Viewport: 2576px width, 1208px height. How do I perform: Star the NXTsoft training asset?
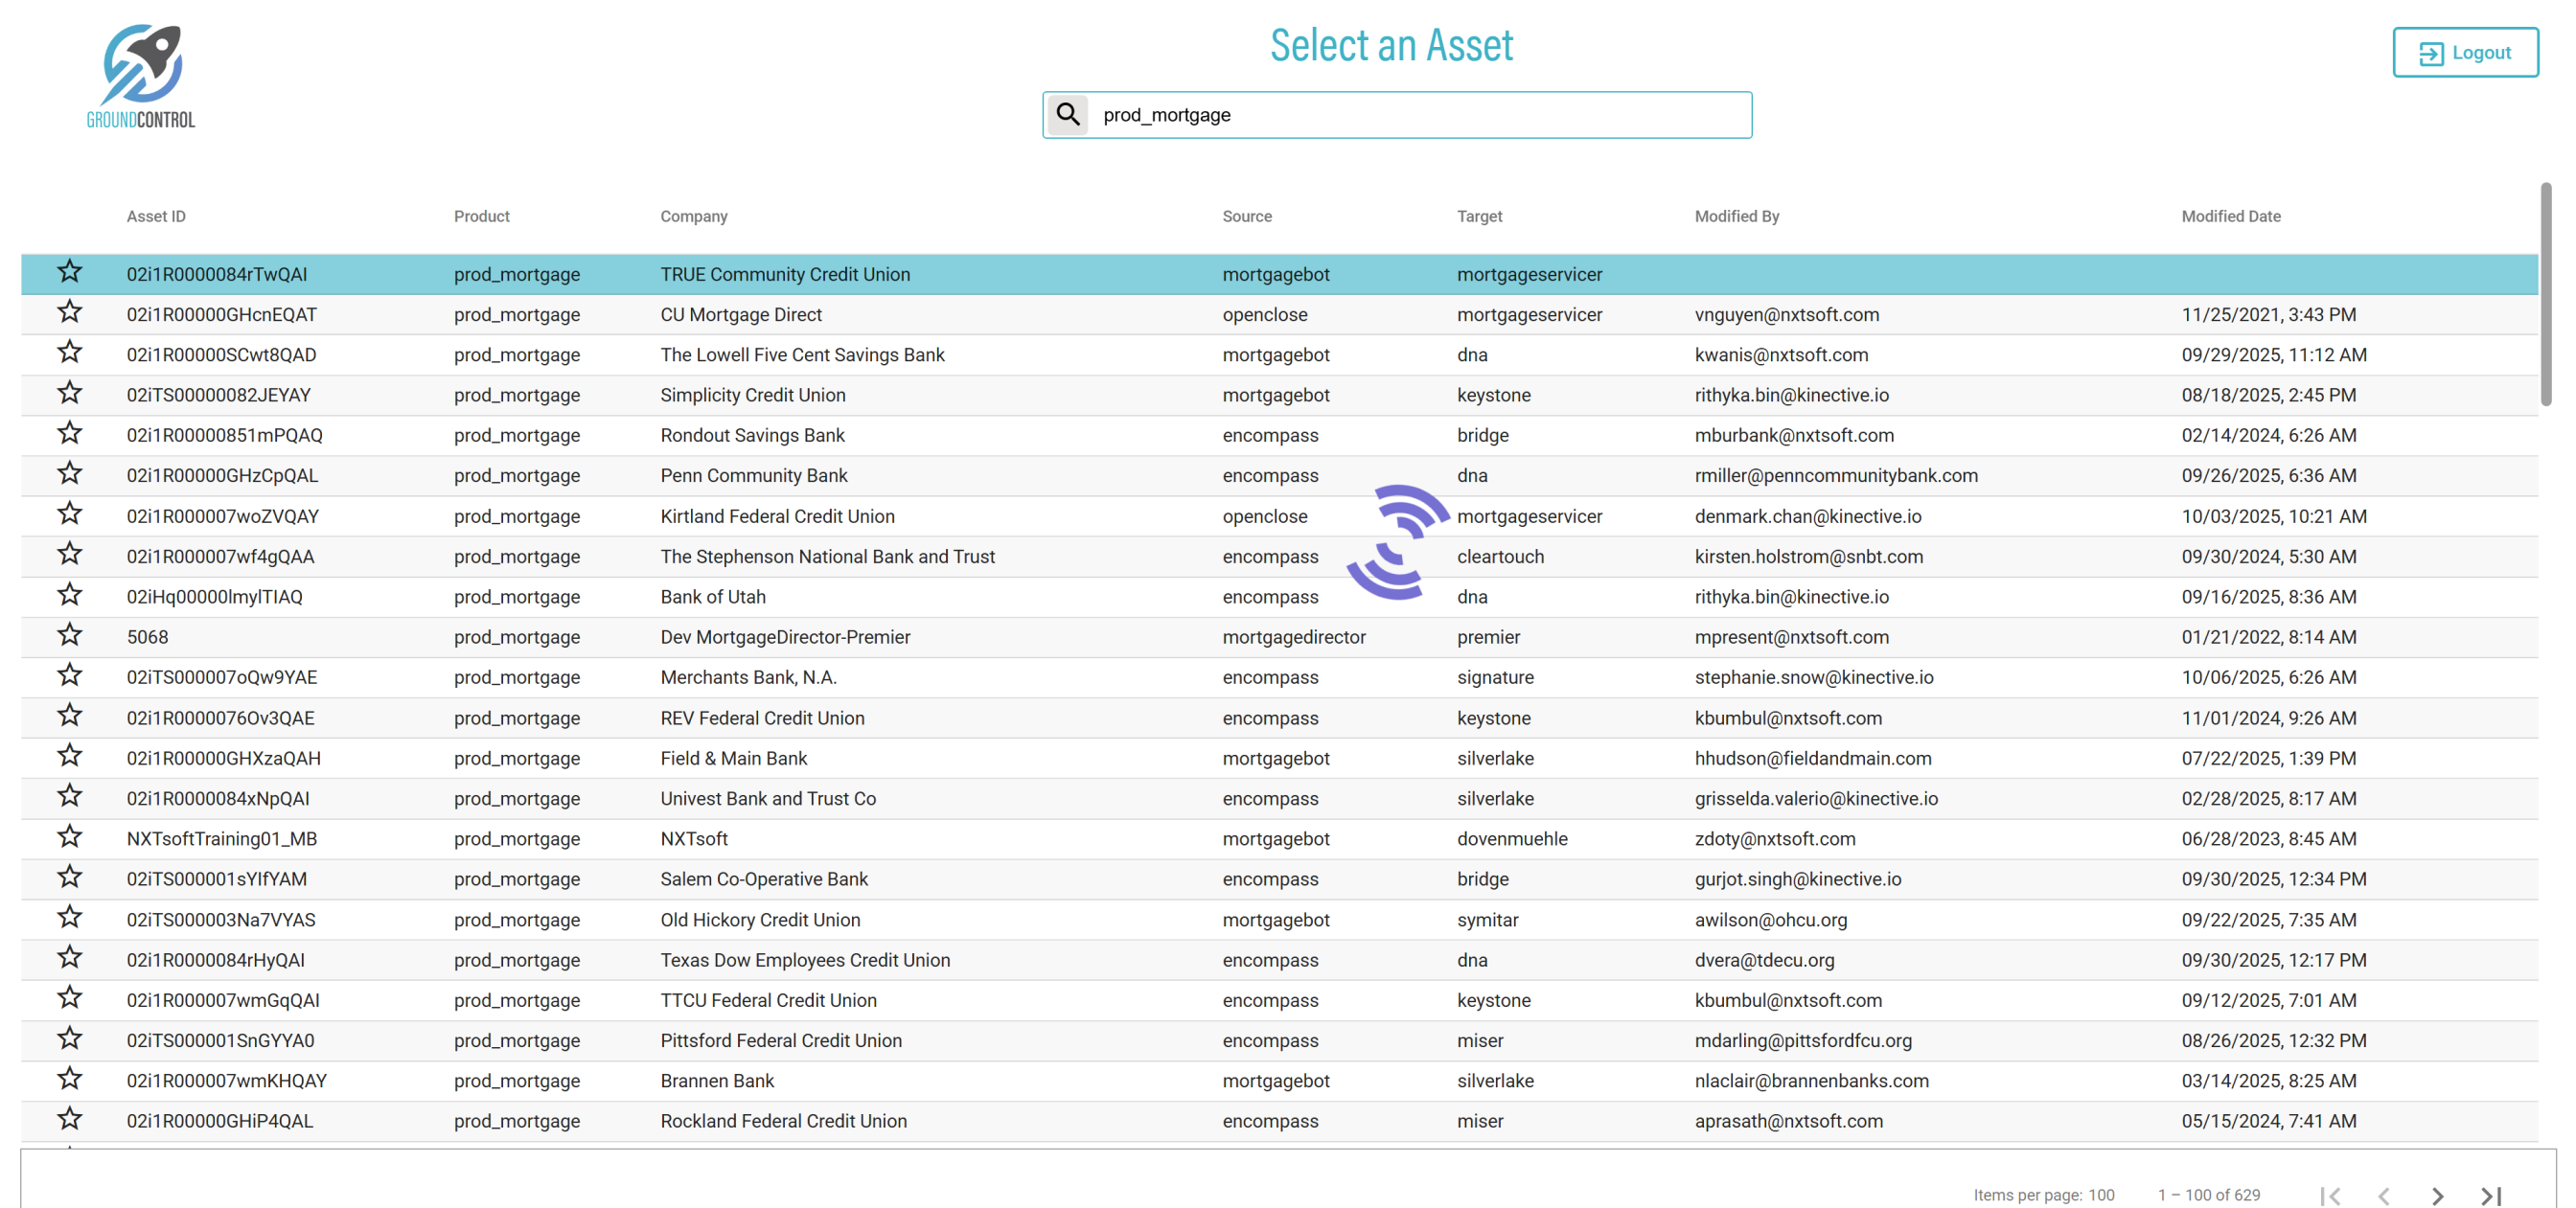[x=69, y=837]
